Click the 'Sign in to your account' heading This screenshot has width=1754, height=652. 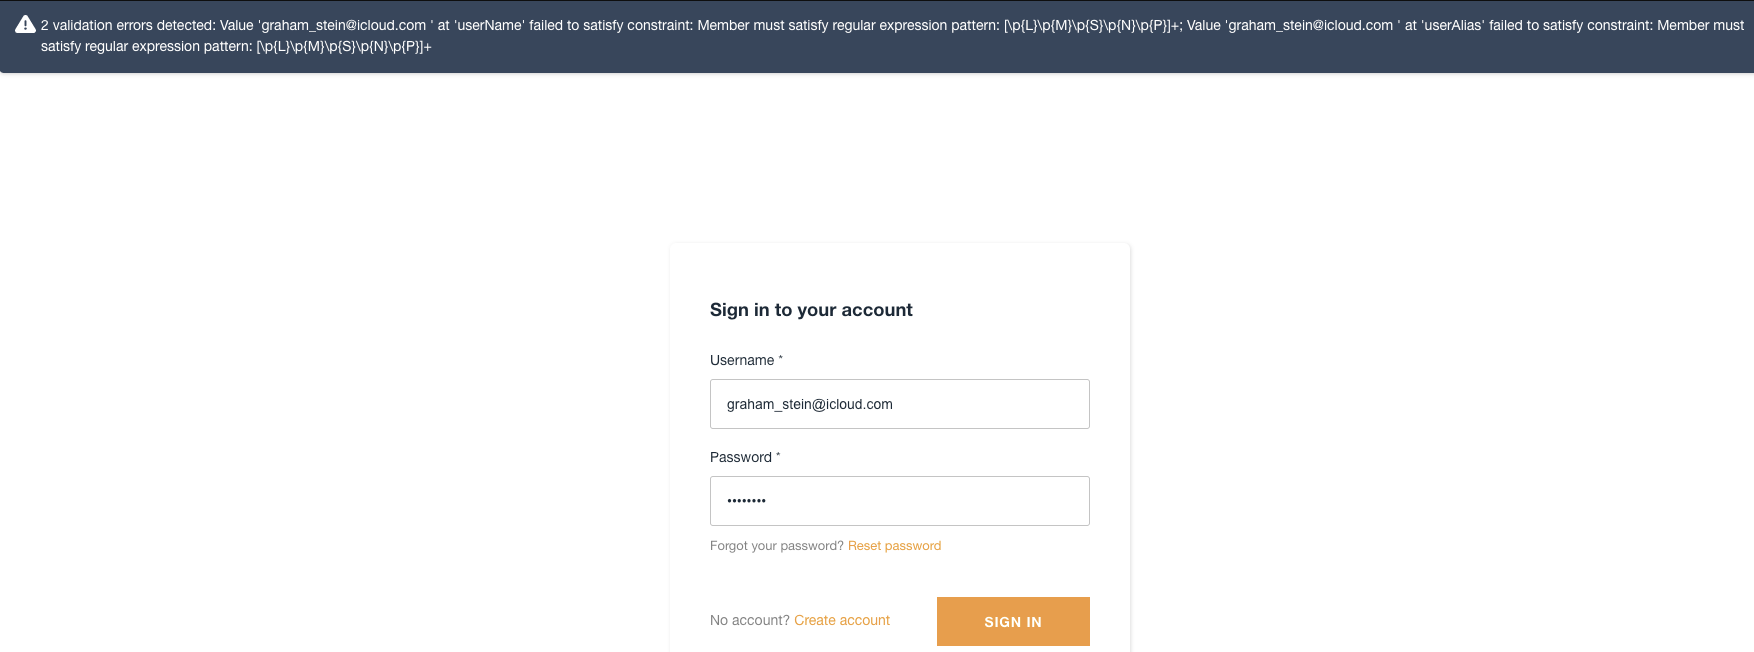tap(810, 310)
